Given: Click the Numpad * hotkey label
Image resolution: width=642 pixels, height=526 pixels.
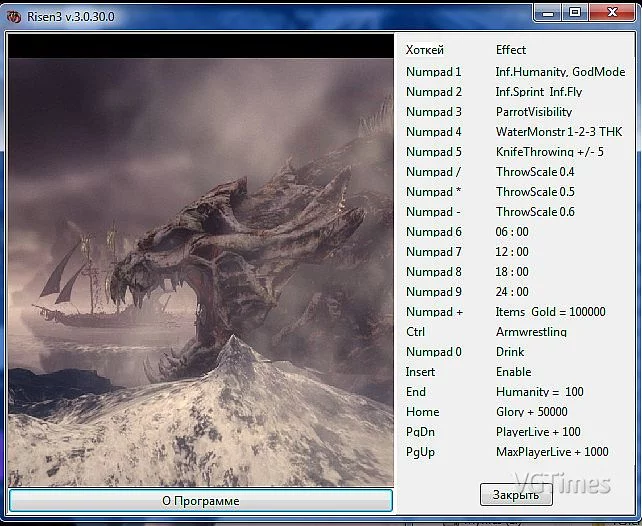Looking at the screenshot, I should coord(433,192).
